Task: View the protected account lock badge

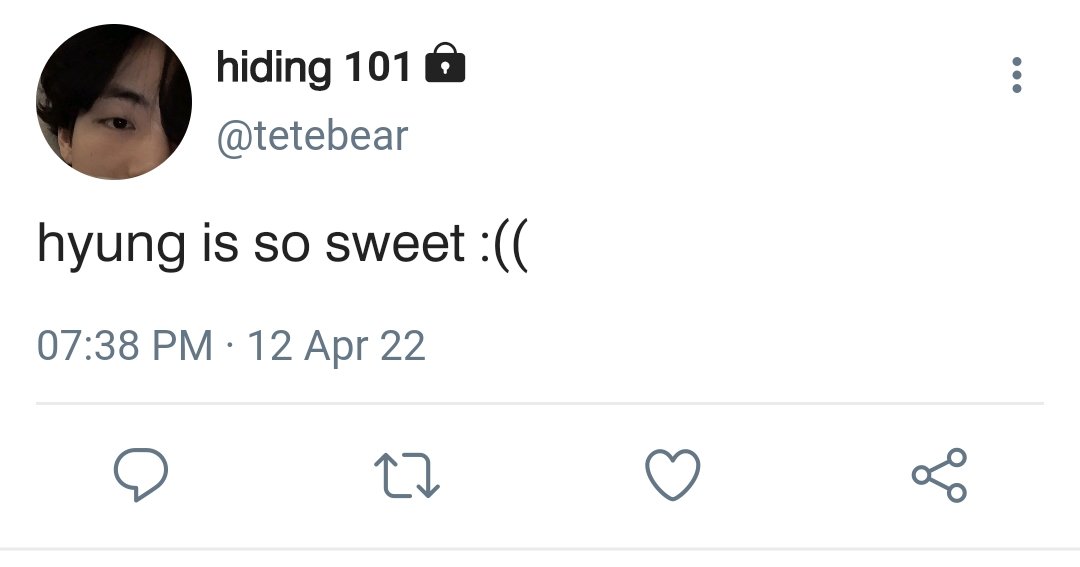Action: pyautogui.click(x=445, y=63)
